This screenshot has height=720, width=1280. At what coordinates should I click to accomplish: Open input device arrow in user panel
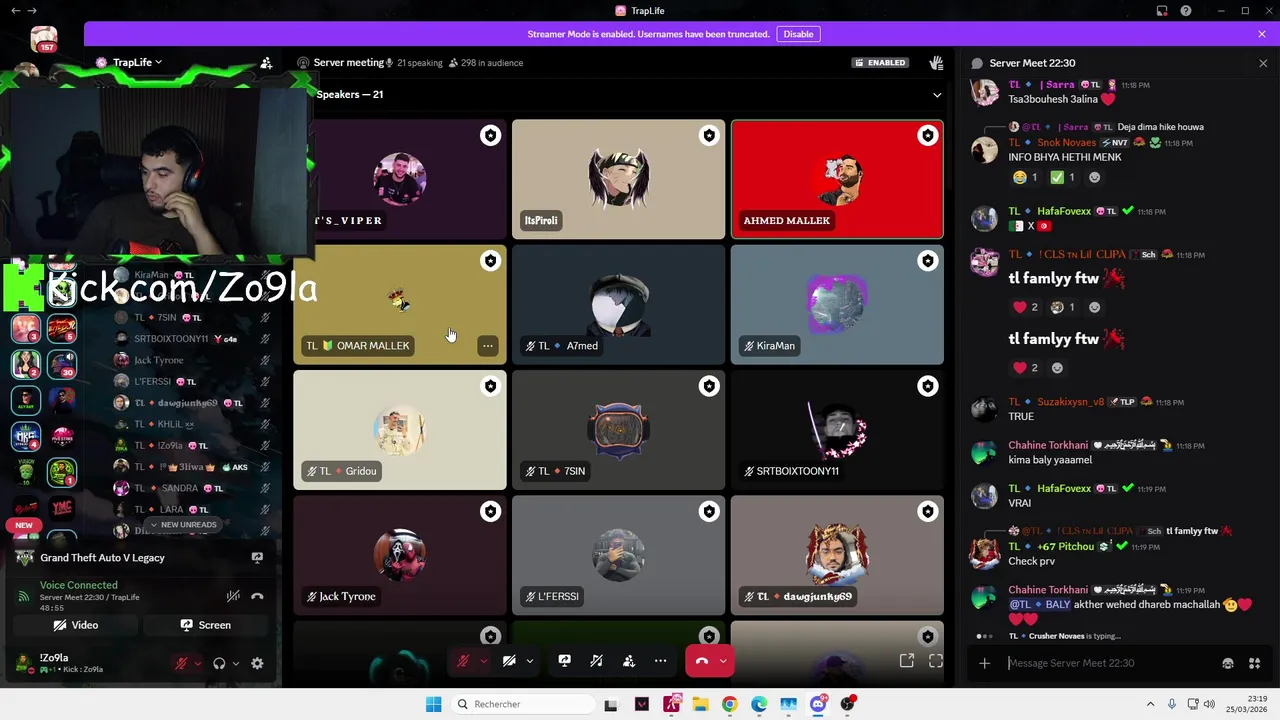click(x=197, y=663)
